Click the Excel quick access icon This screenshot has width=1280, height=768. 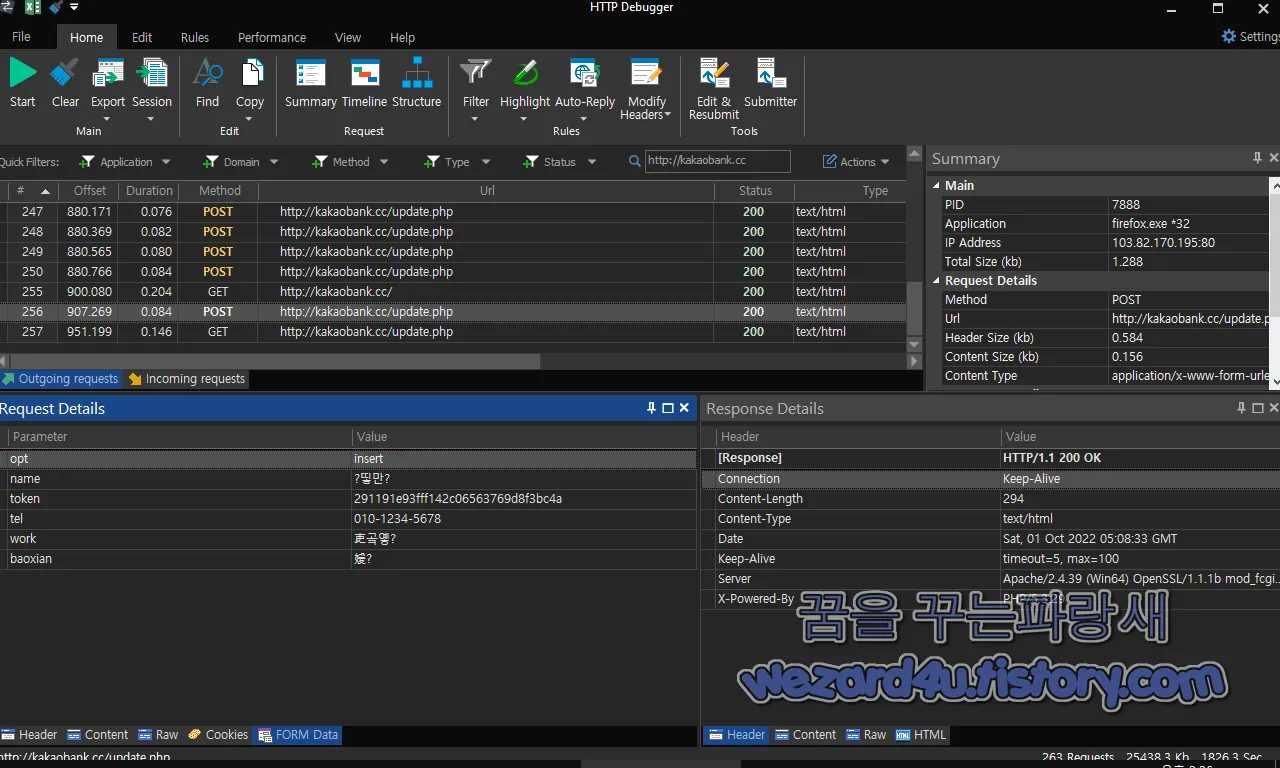33,8
